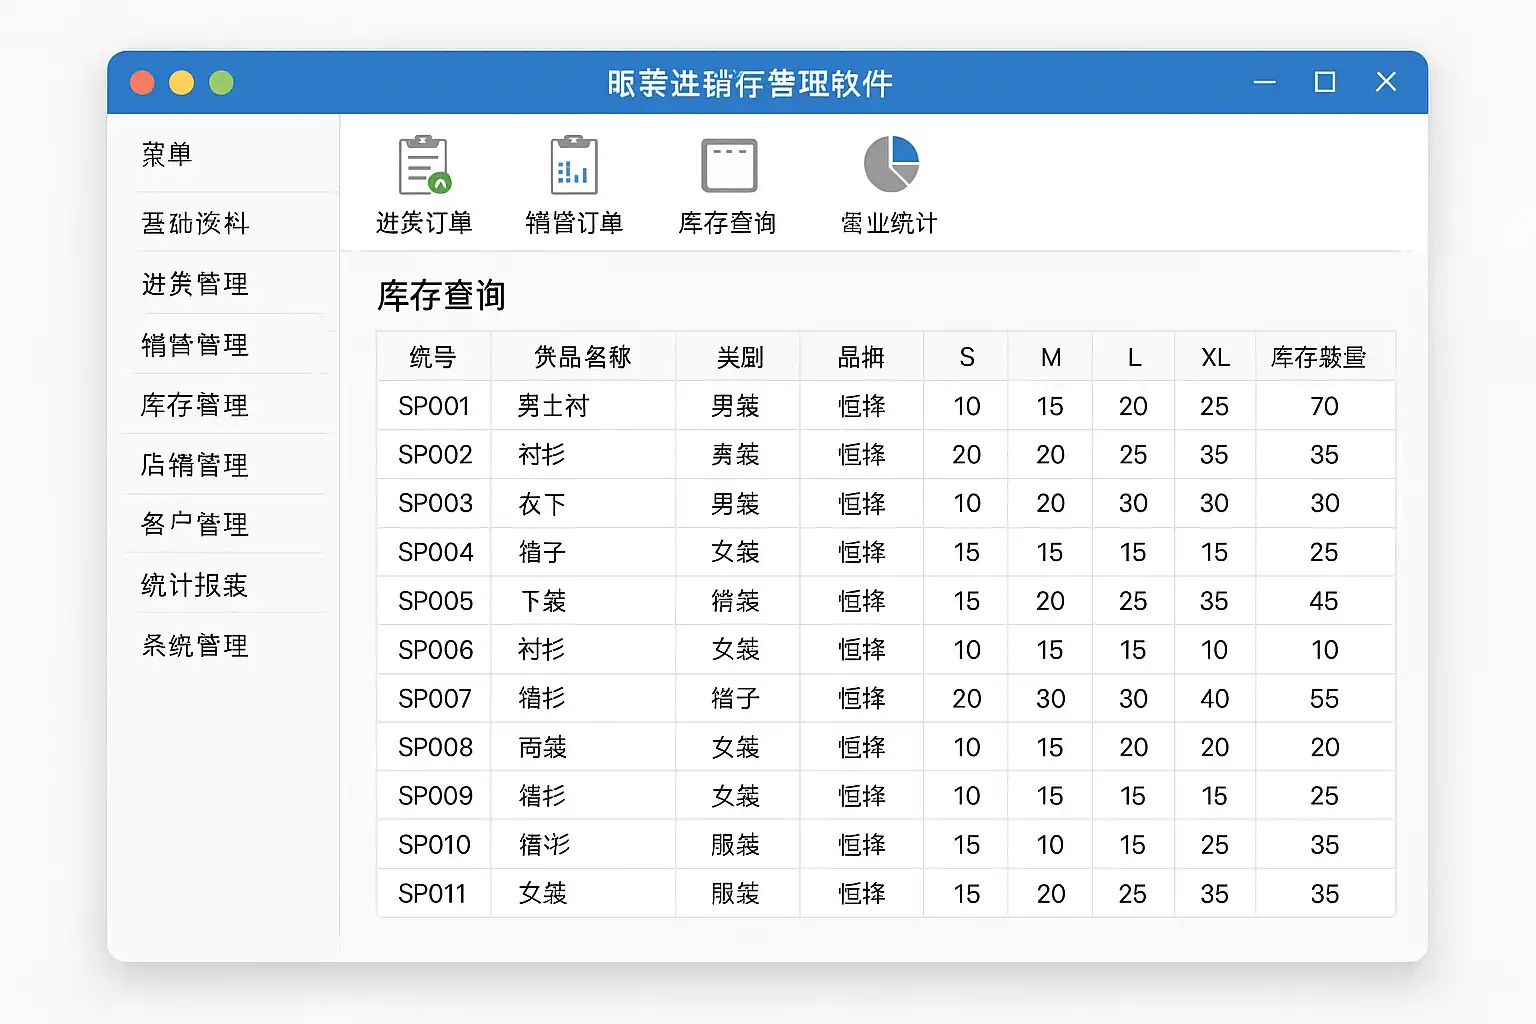The width and height of the screenshot is (1536, 1024).
Task: Open 进货管理 in the sidebar
Action: (195, 284)
